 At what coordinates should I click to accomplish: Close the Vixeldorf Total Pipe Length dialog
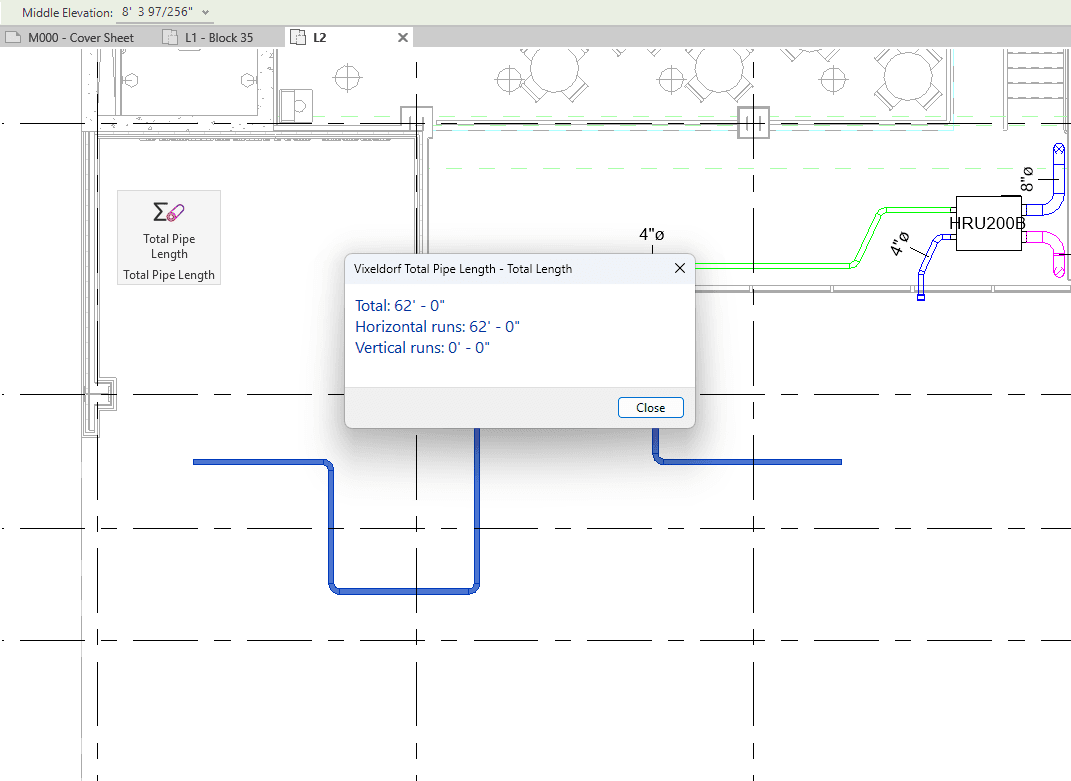[680, 269]
